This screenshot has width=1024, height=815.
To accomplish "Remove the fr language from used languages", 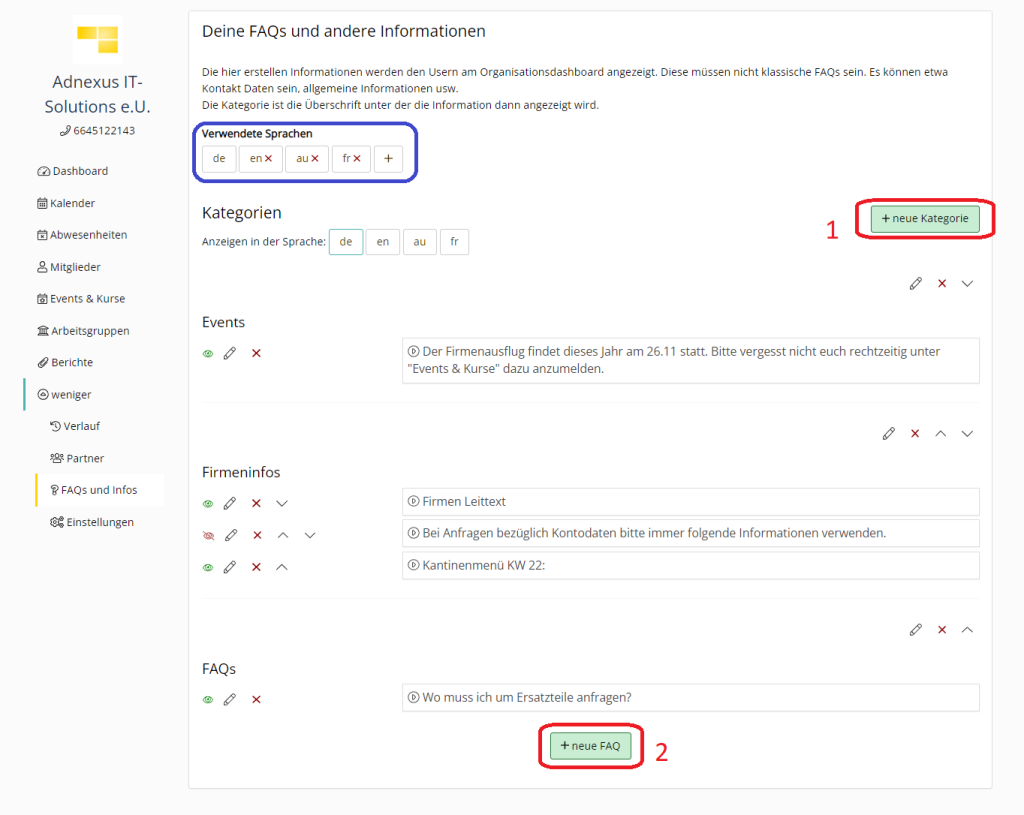I will (x=357, y=159).
